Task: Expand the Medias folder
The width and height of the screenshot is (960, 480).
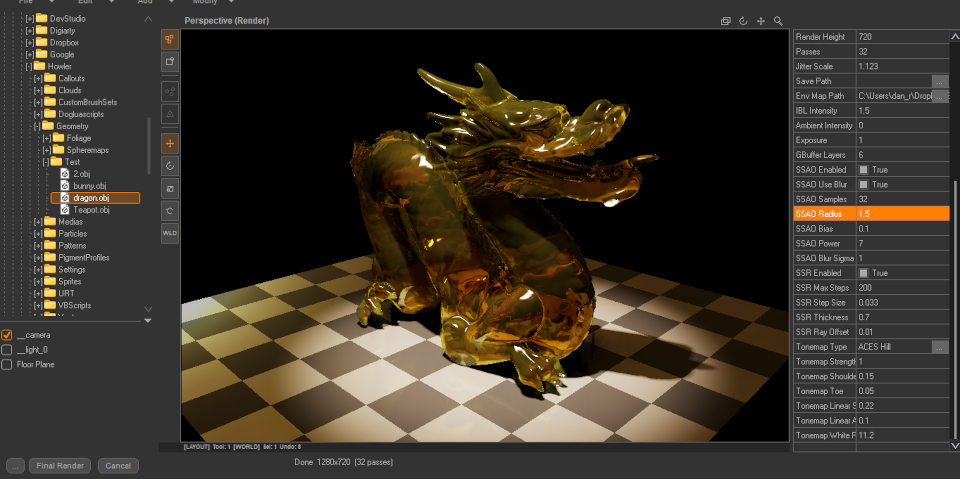Action: (39, 222)
